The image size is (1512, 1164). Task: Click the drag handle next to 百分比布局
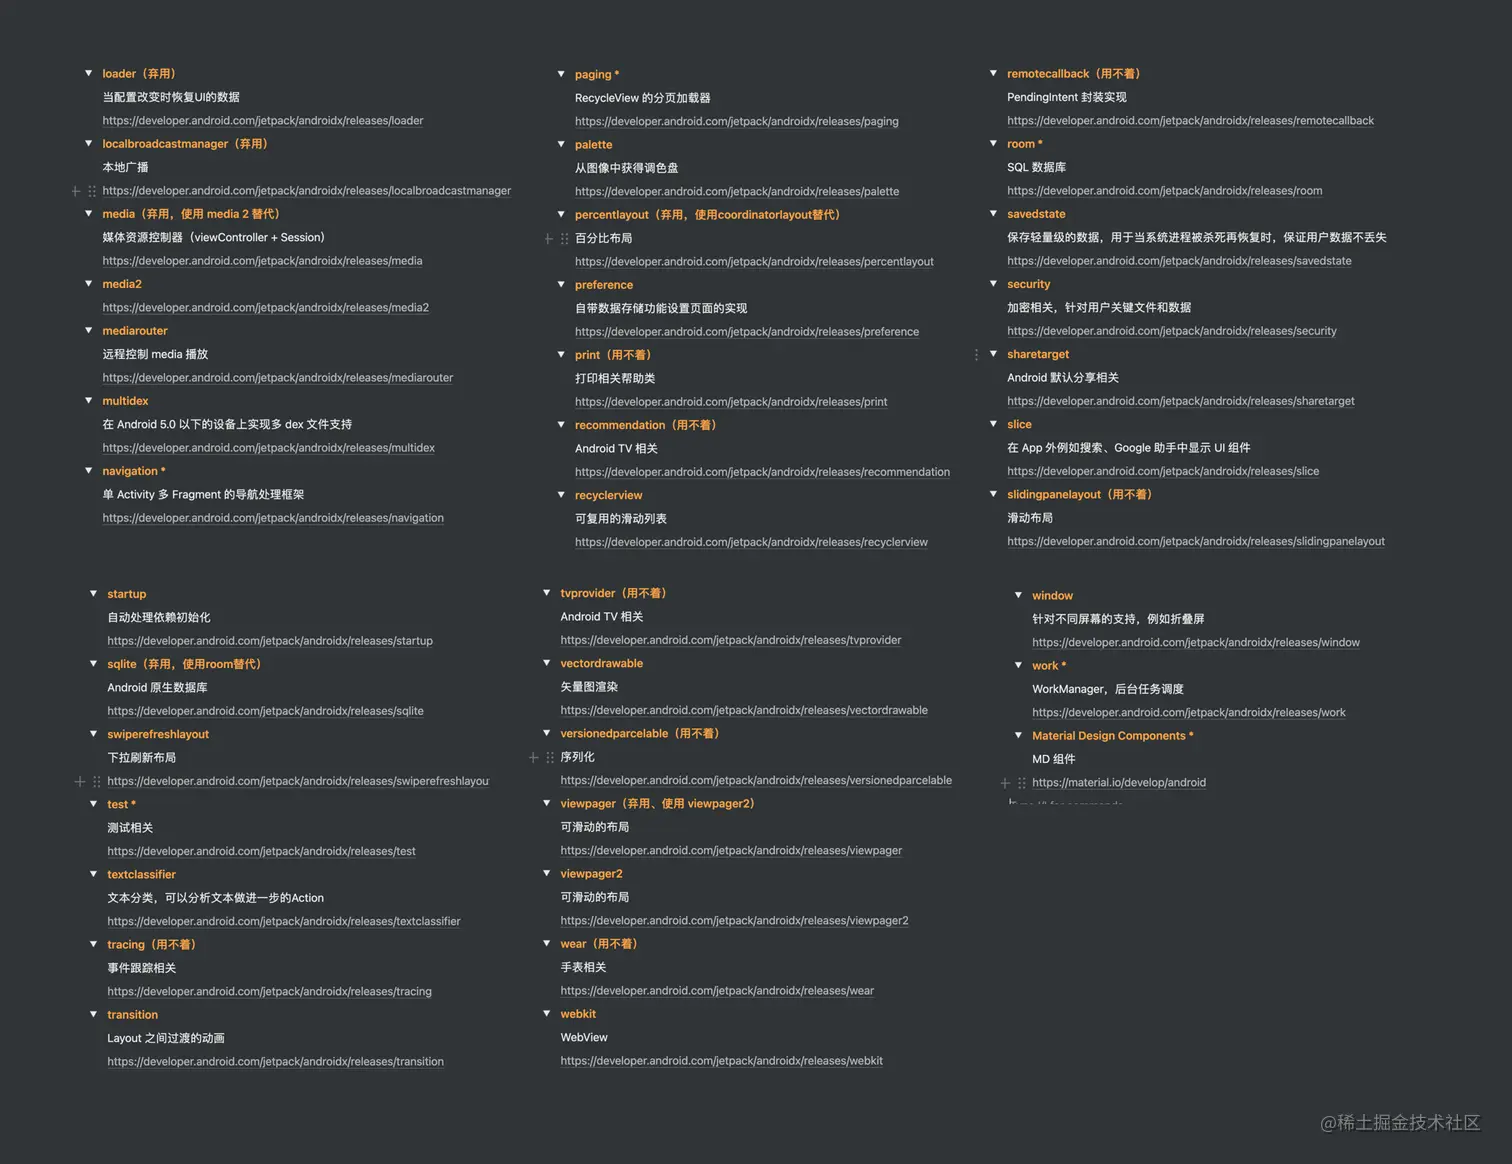pos(564,239)
